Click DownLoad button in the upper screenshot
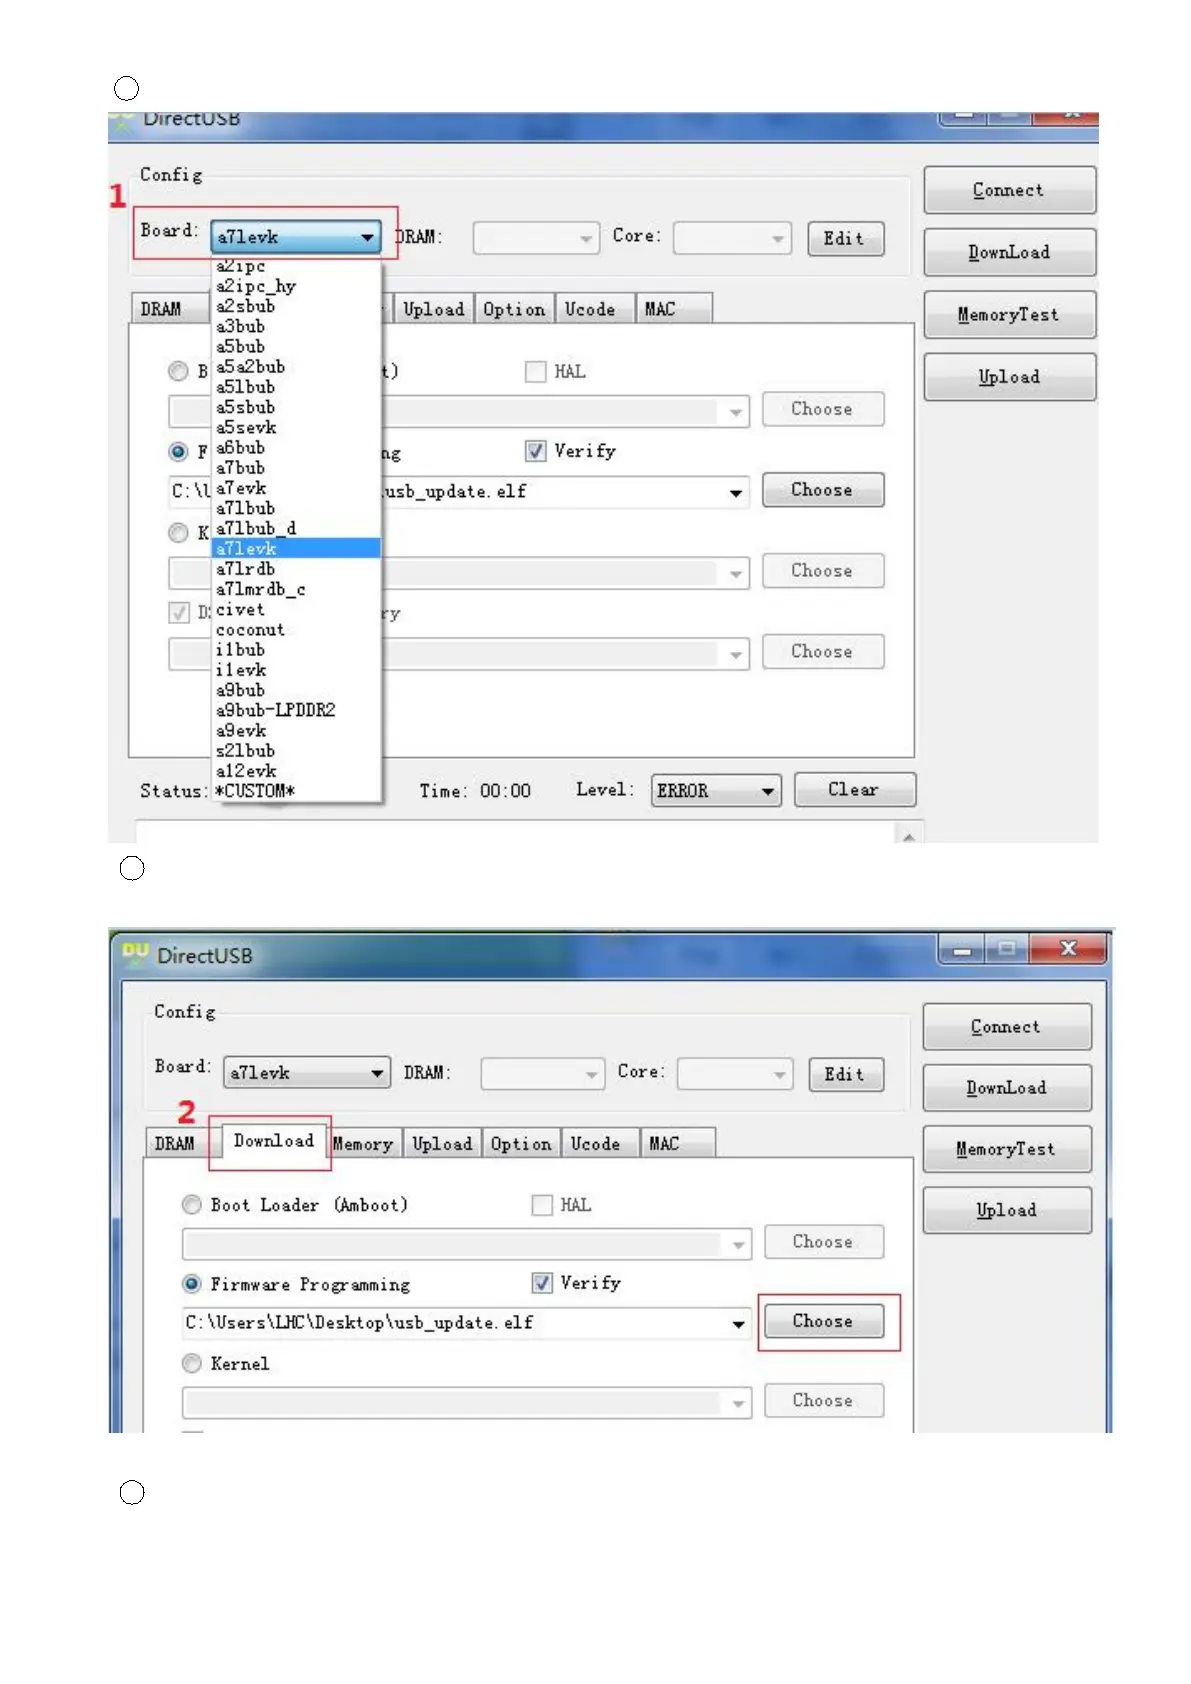Viewport: 1191px width, 1684px height. (1009, 252)
